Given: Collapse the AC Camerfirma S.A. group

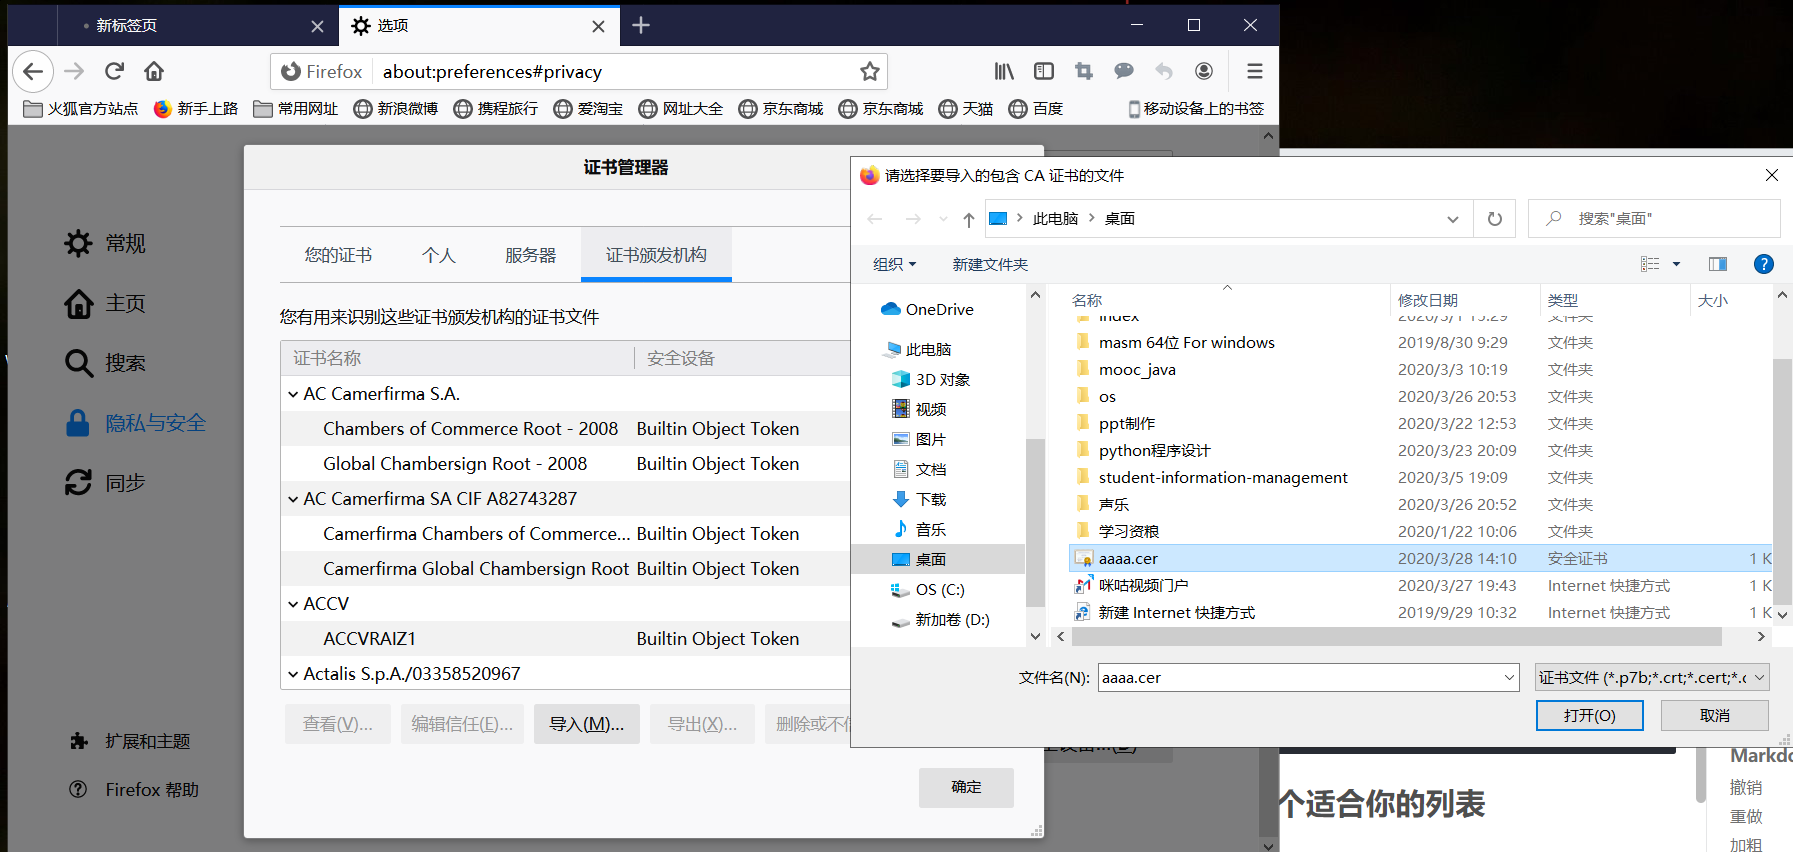Looking at the screenshot, I should pyautogui.click(x=293, y=394).
